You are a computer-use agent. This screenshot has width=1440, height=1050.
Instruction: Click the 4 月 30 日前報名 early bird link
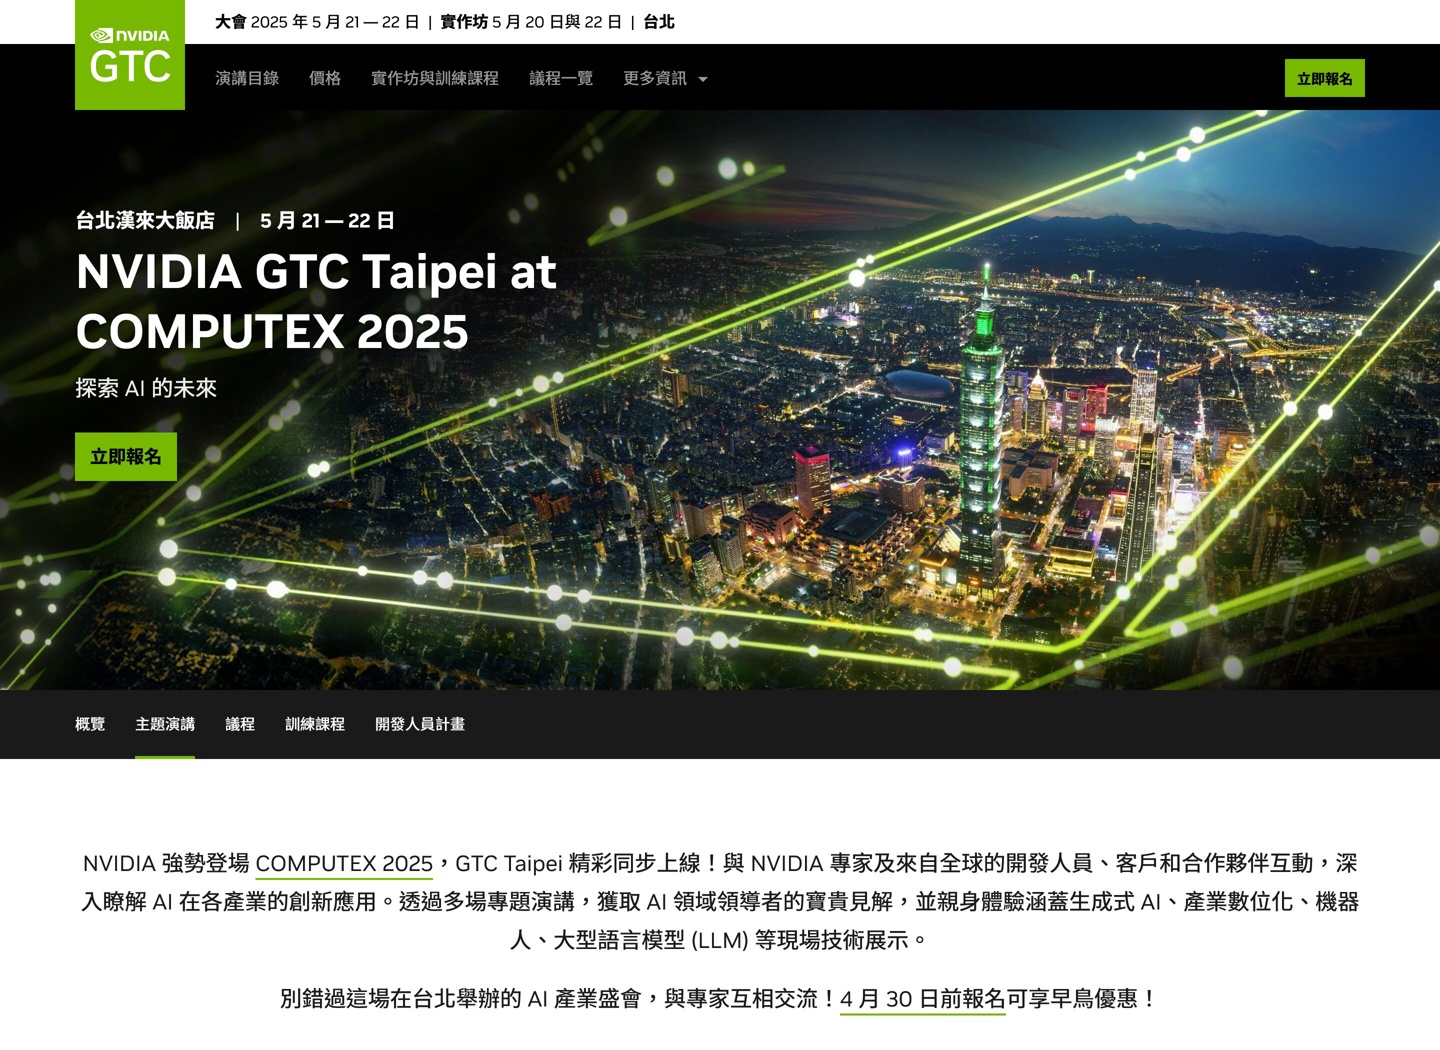coord(922,998)
